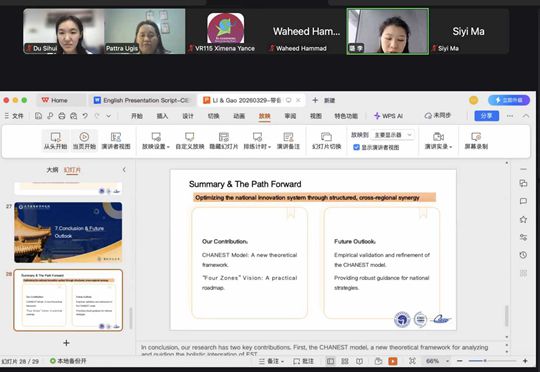This screenshot has height=372, width=540.
Task: Click Siyi Ma's participant tile in Zoom
Action: (468, 31)
